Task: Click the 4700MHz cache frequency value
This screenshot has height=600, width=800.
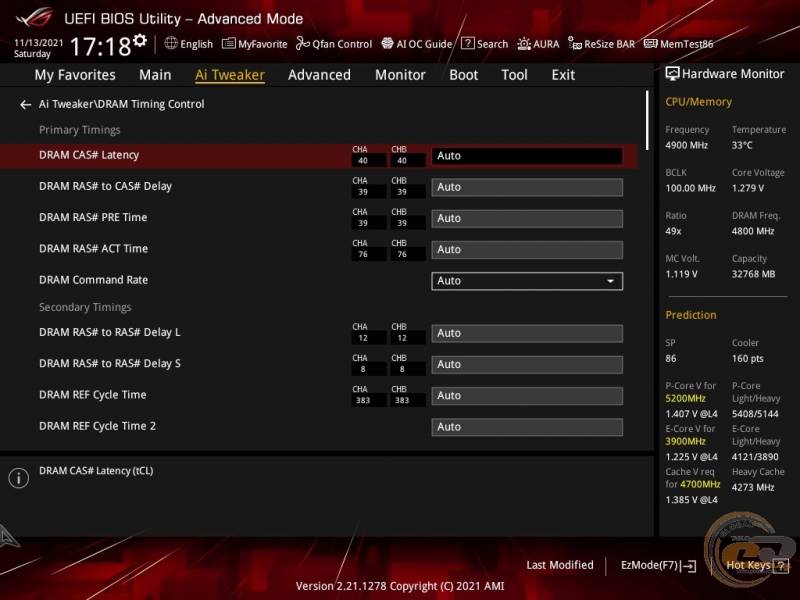Action: coord(700,484)
